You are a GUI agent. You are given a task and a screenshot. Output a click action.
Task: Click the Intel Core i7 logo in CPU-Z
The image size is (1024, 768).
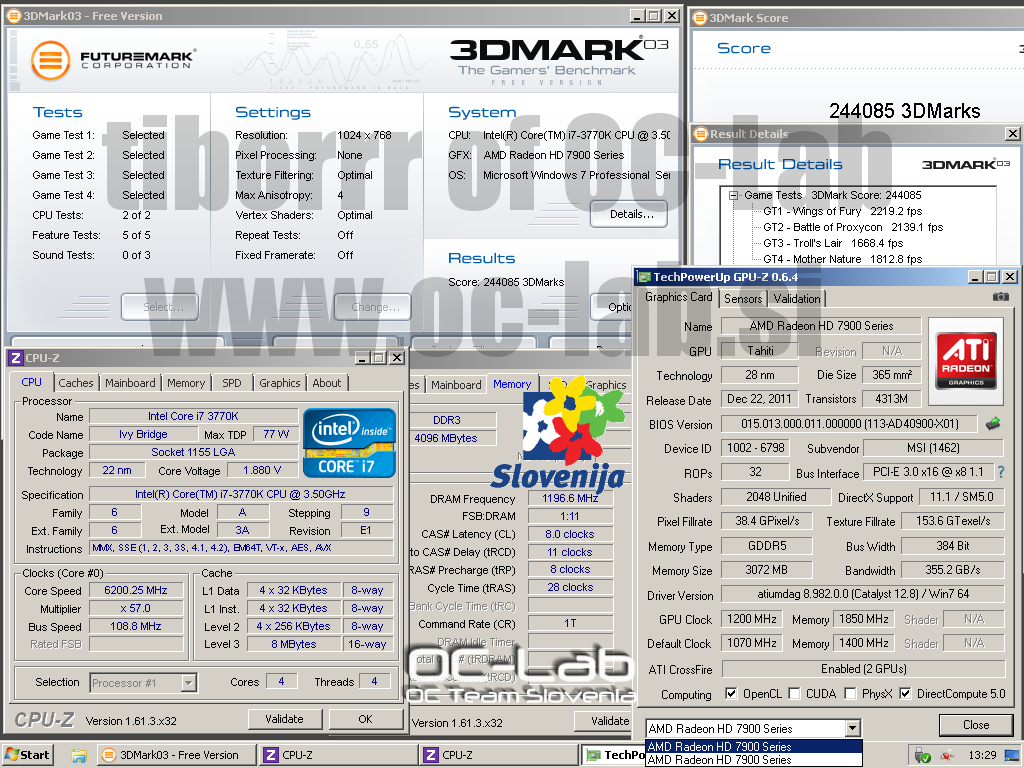[349, 443]
